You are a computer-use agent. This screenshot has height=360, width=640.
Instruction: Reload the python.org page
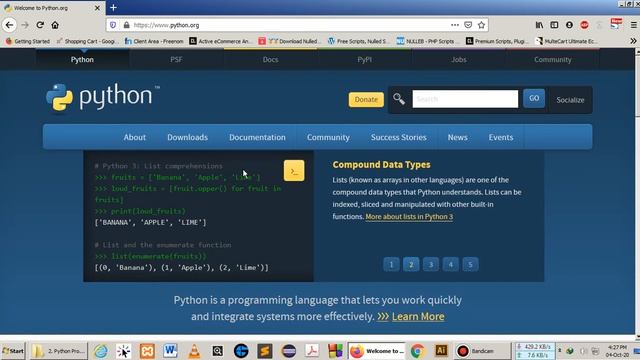coord(40,25)
